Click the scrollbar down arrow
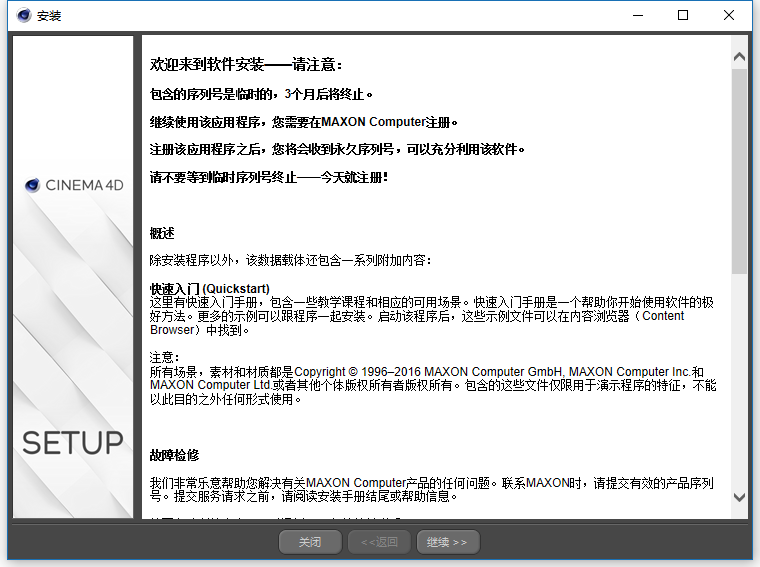The image size is (760, 567). tap(739, 498)
